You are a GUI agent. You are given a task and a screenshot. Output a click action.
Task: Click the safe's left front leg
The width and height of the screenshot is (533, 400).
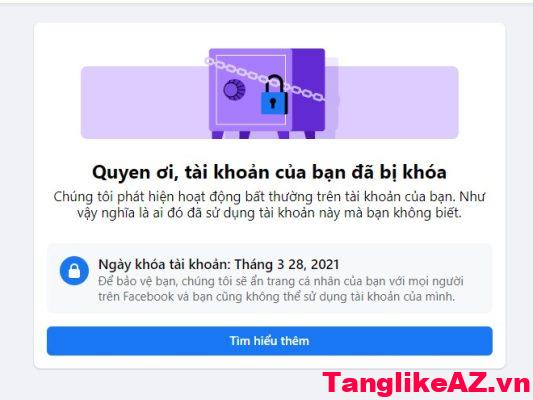tap(218, 135)
